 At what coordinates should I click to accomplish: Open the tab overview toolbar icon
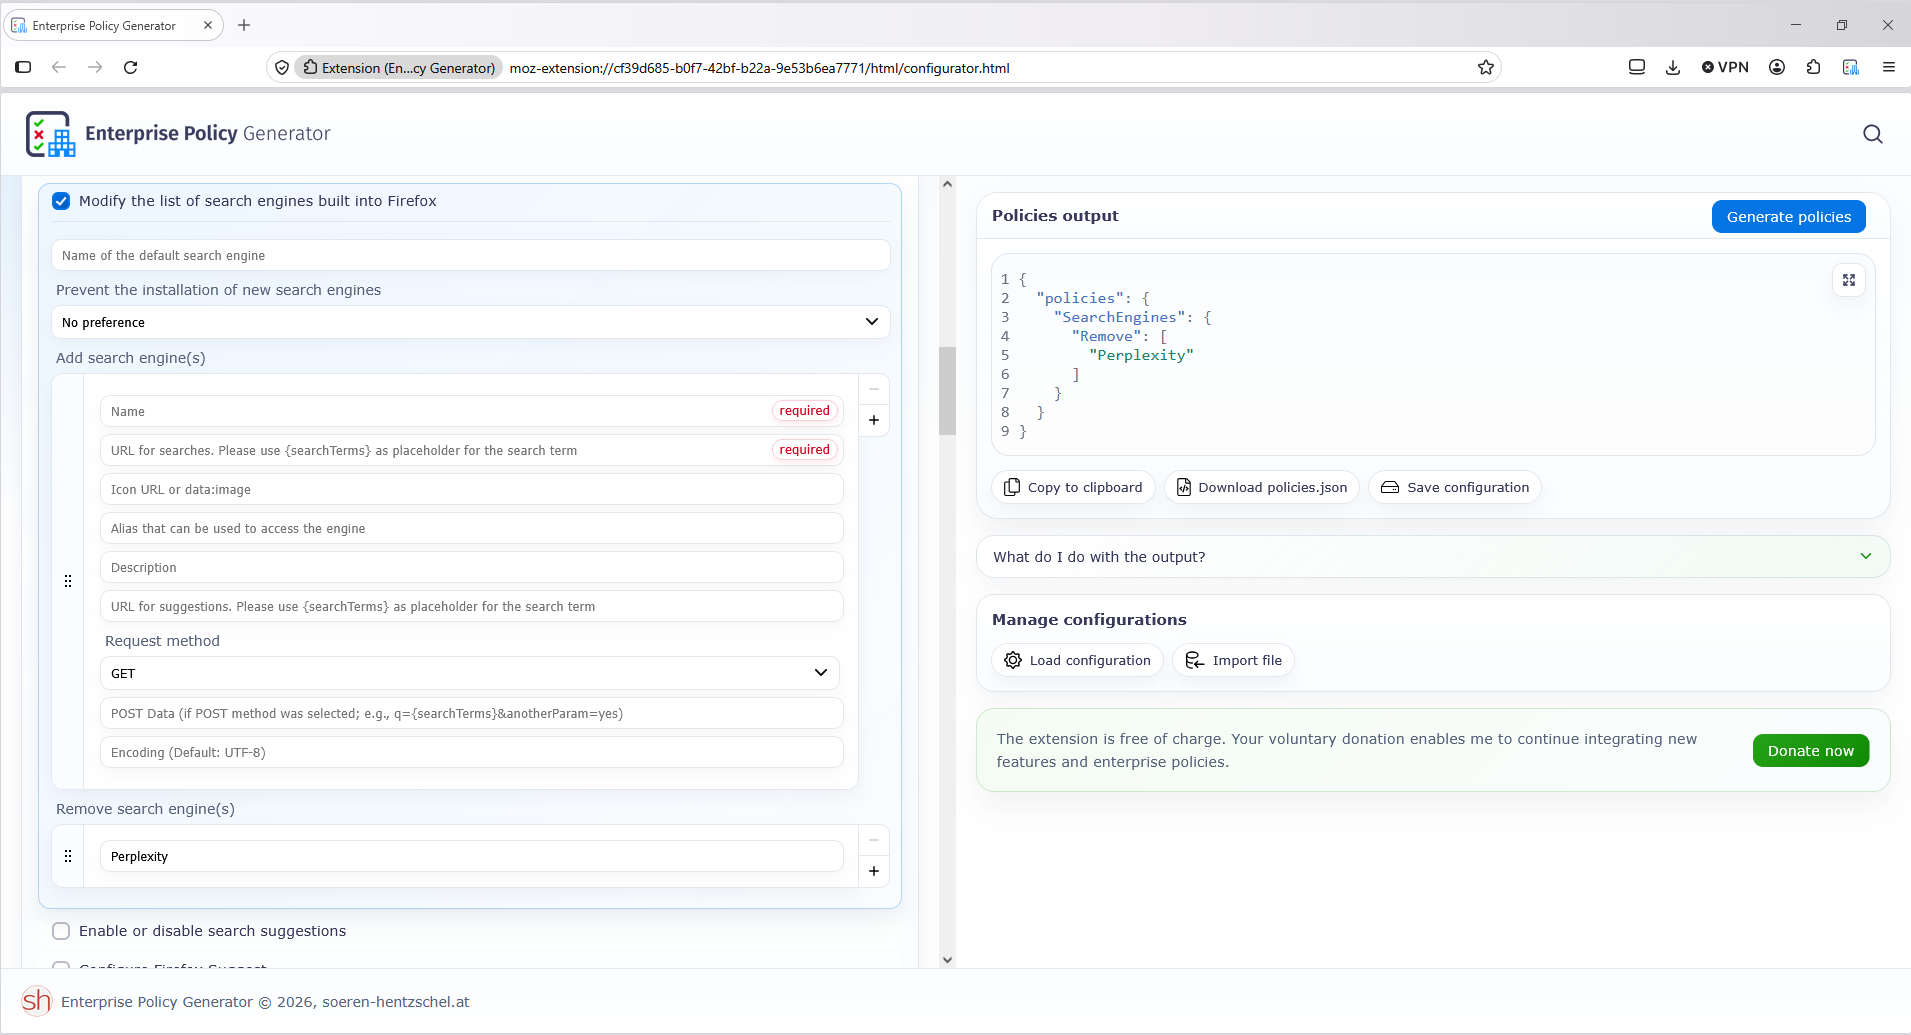(x=1637, y=67)
